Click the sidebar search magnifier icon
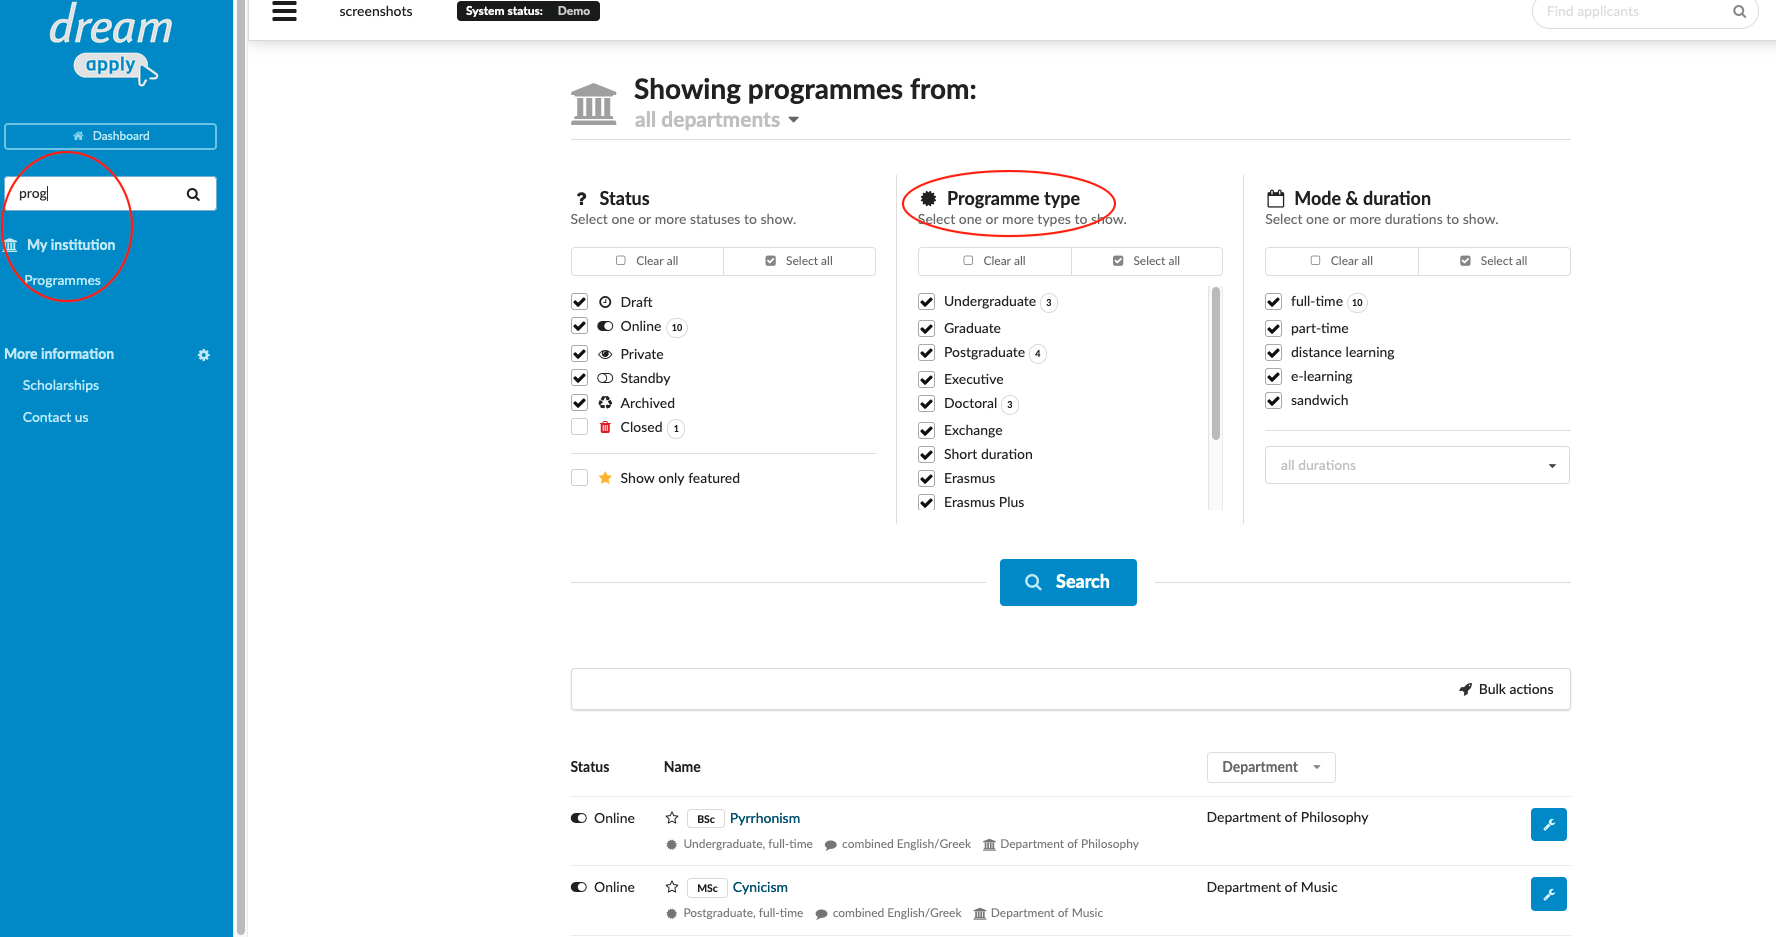Screen dimensions: 1776x937 193,194
